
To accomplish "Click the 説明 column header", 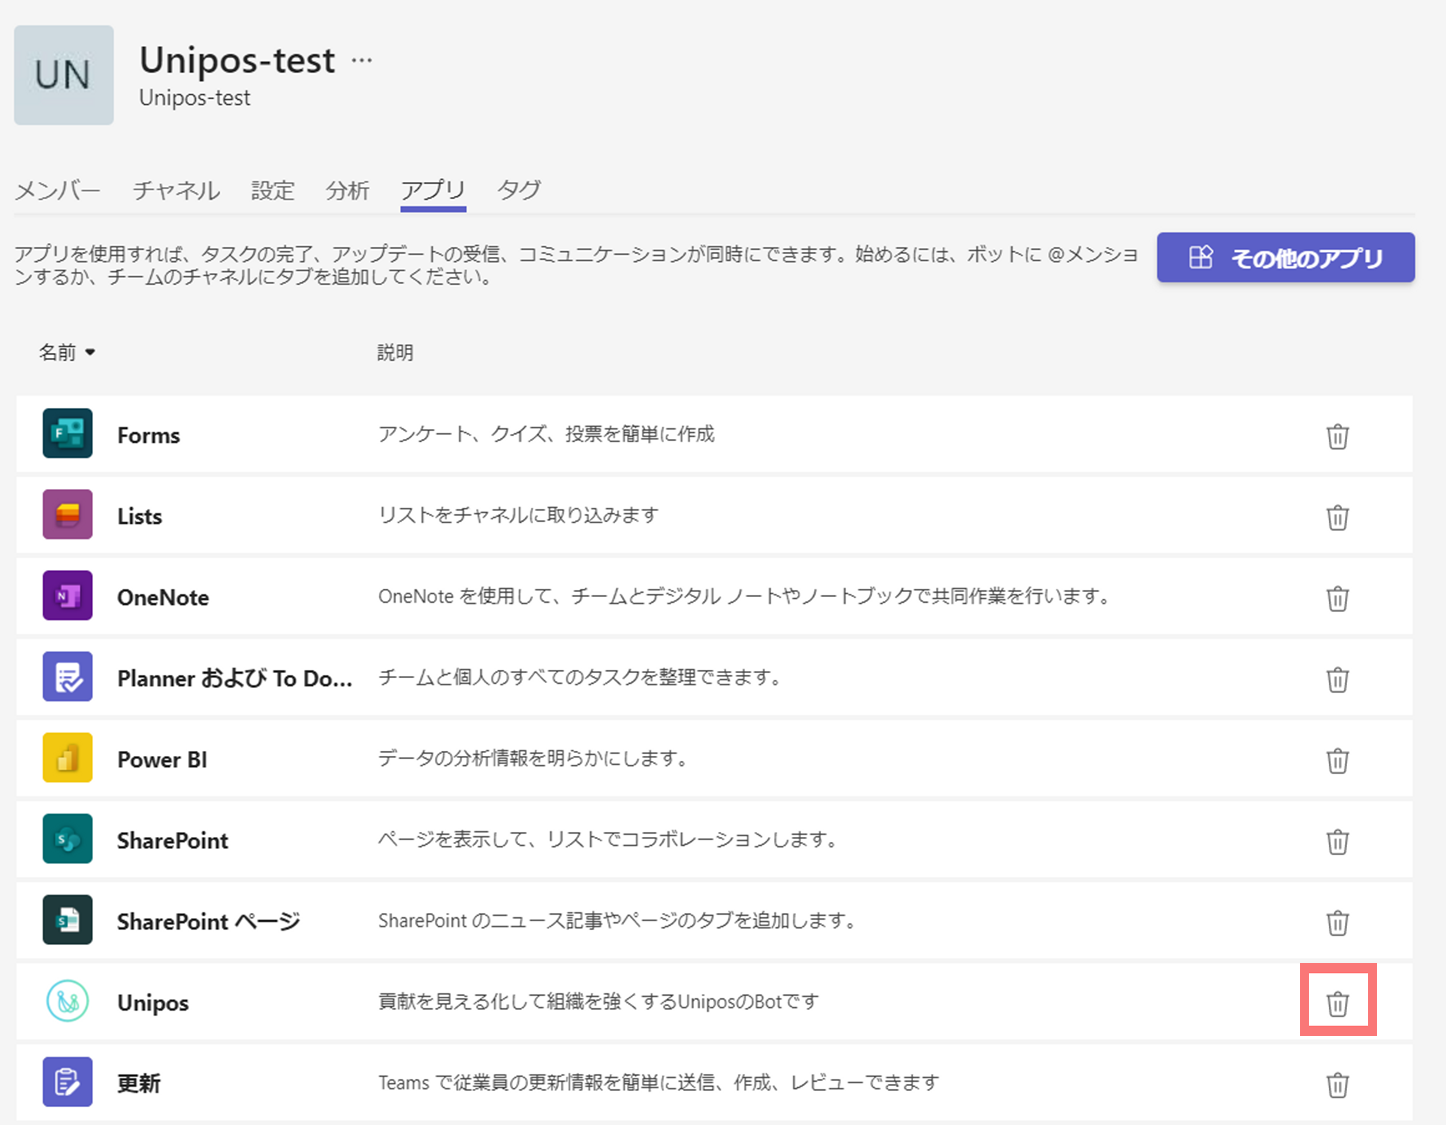I will (395, 352).
